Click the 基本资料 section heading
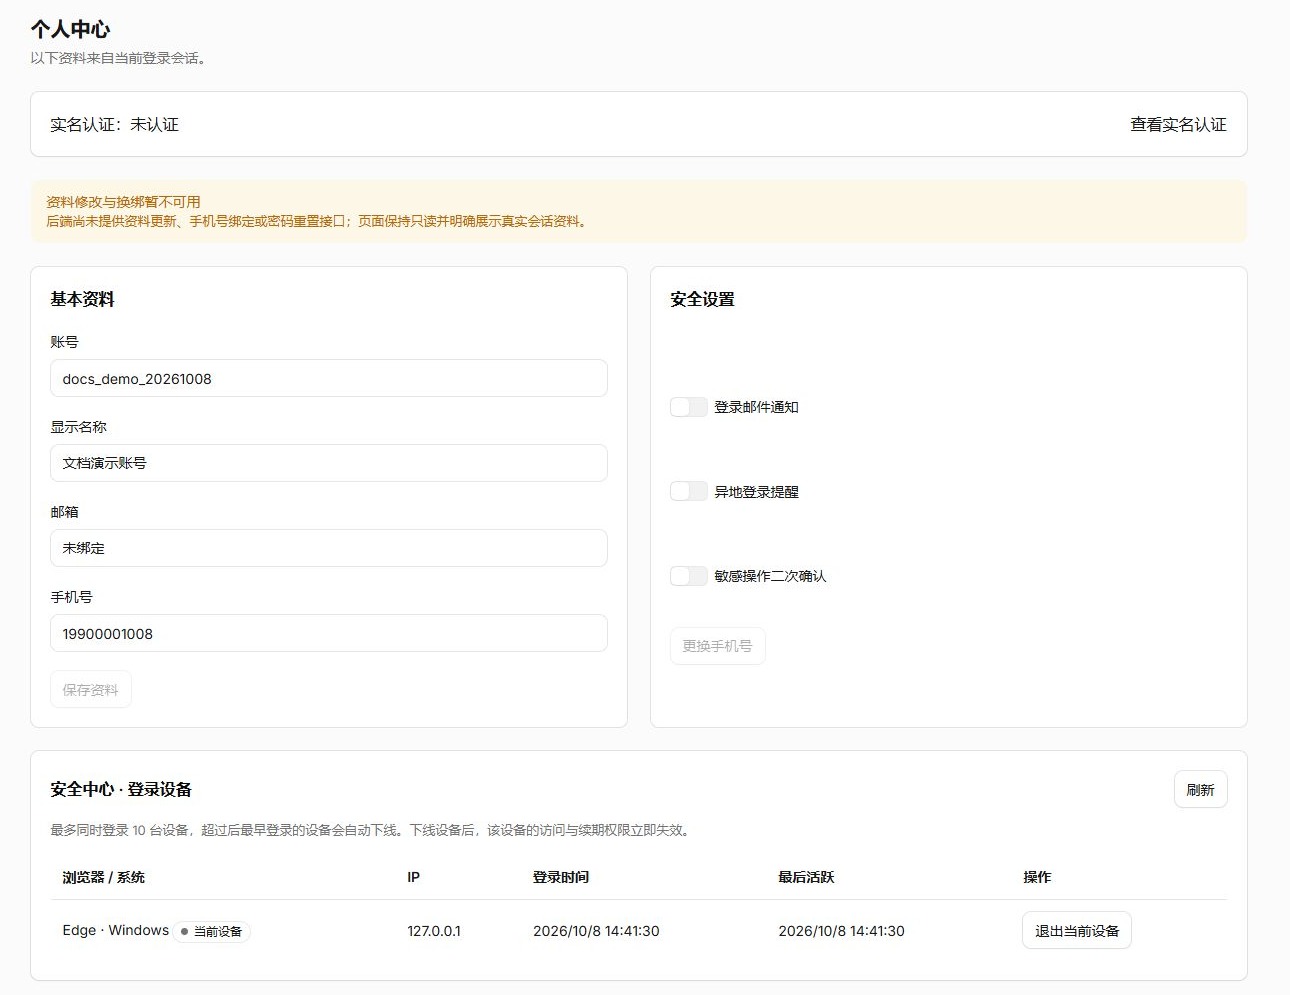Viewport: 1290px width, 995px height. pos(83,299)
